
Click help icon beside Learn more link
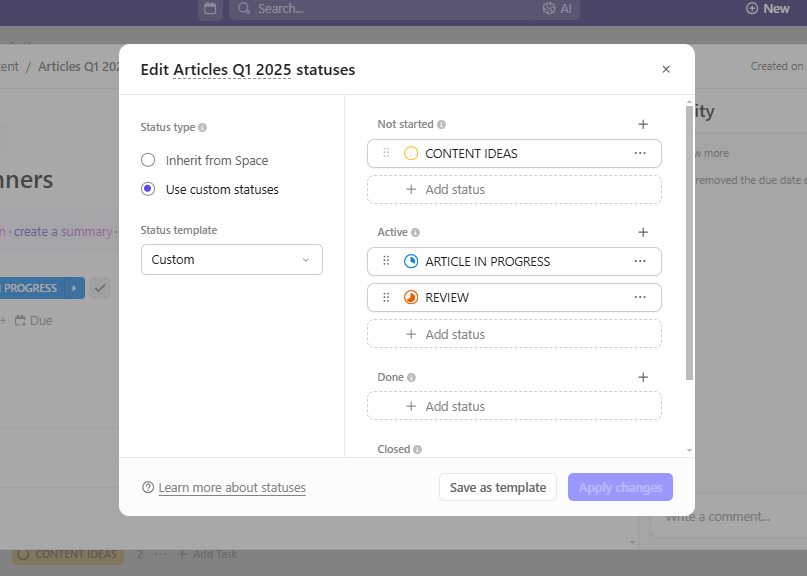(148, 487)
